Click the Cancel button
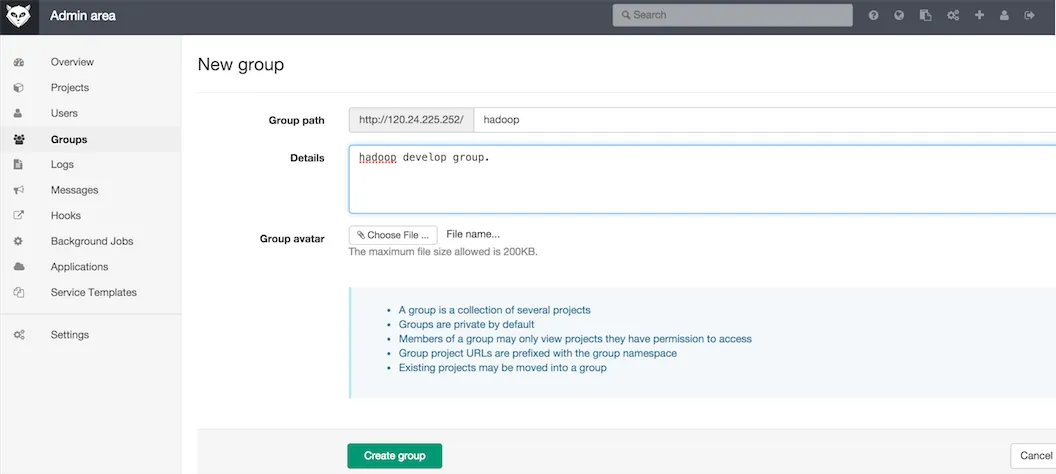The width and height of the screenshot is (1056, 474). (x=1035, y=456)
